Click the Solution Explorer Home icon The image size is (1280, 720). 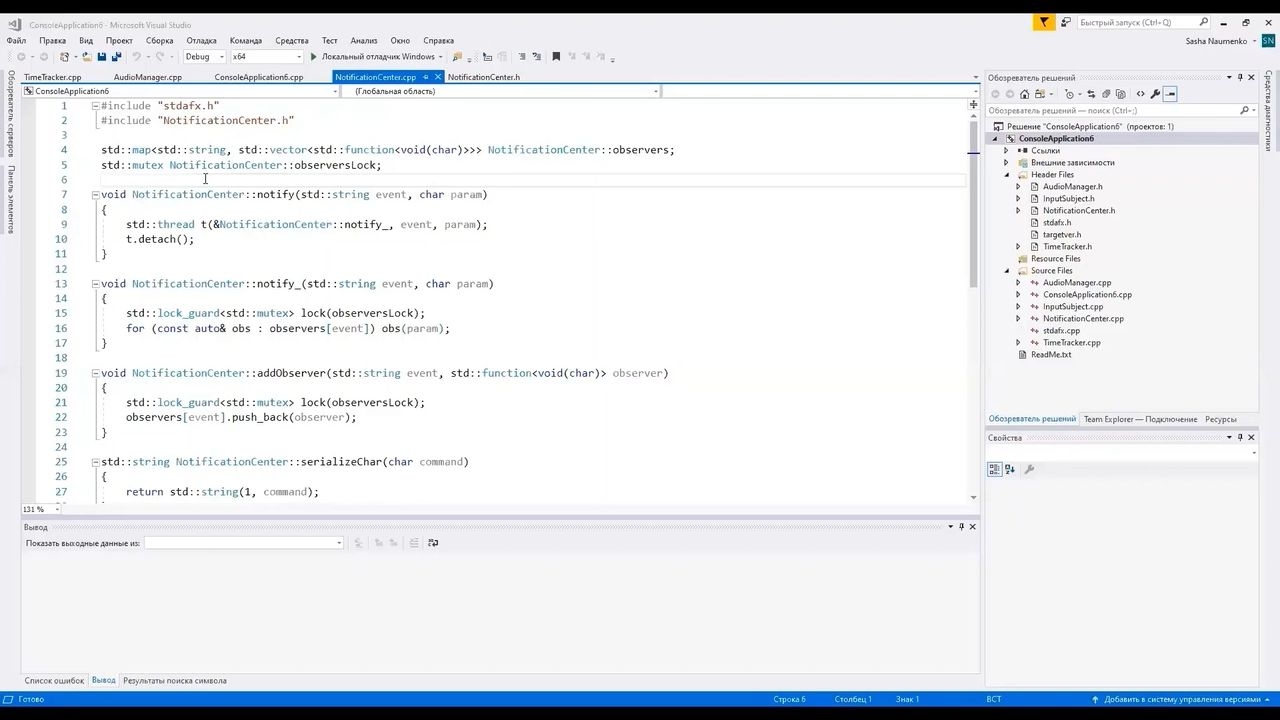pyautogui.click(x=1024, y=94)
